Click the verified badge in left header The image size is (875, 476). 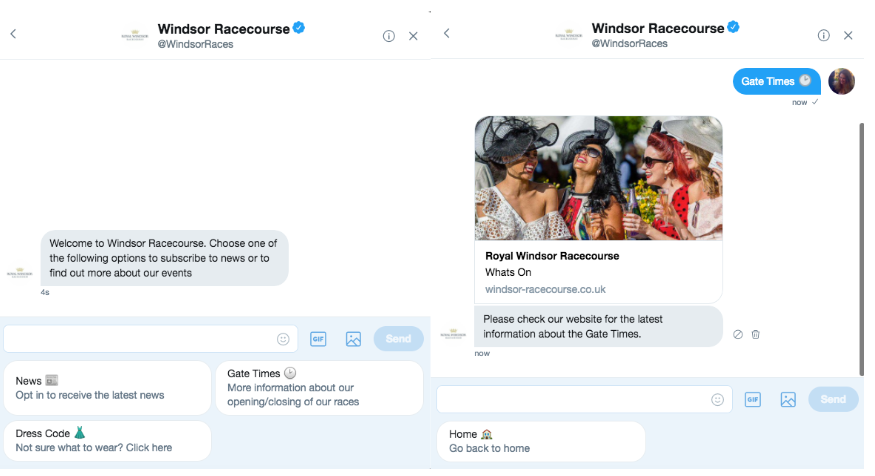click(299, 27)
